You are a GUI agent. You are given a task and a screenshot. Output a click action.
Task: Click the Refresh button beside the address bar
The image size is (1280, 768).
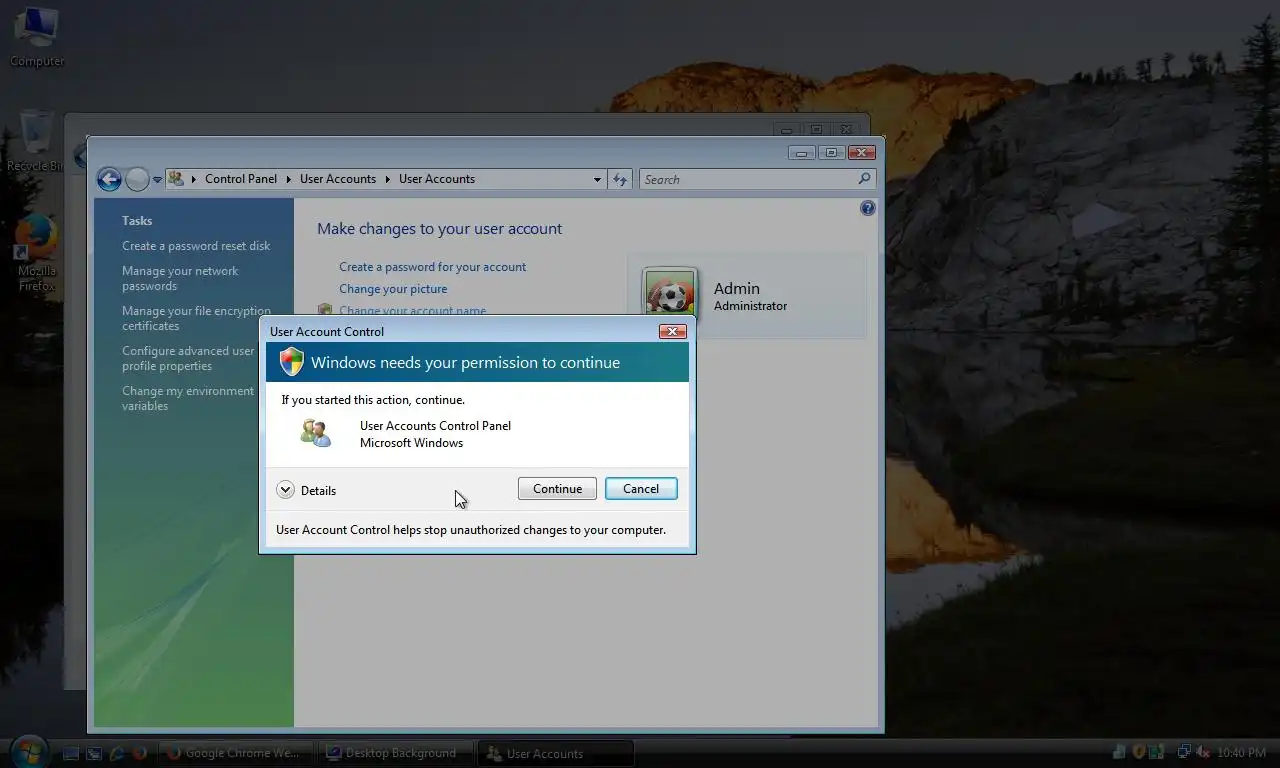tap(620, 179)
